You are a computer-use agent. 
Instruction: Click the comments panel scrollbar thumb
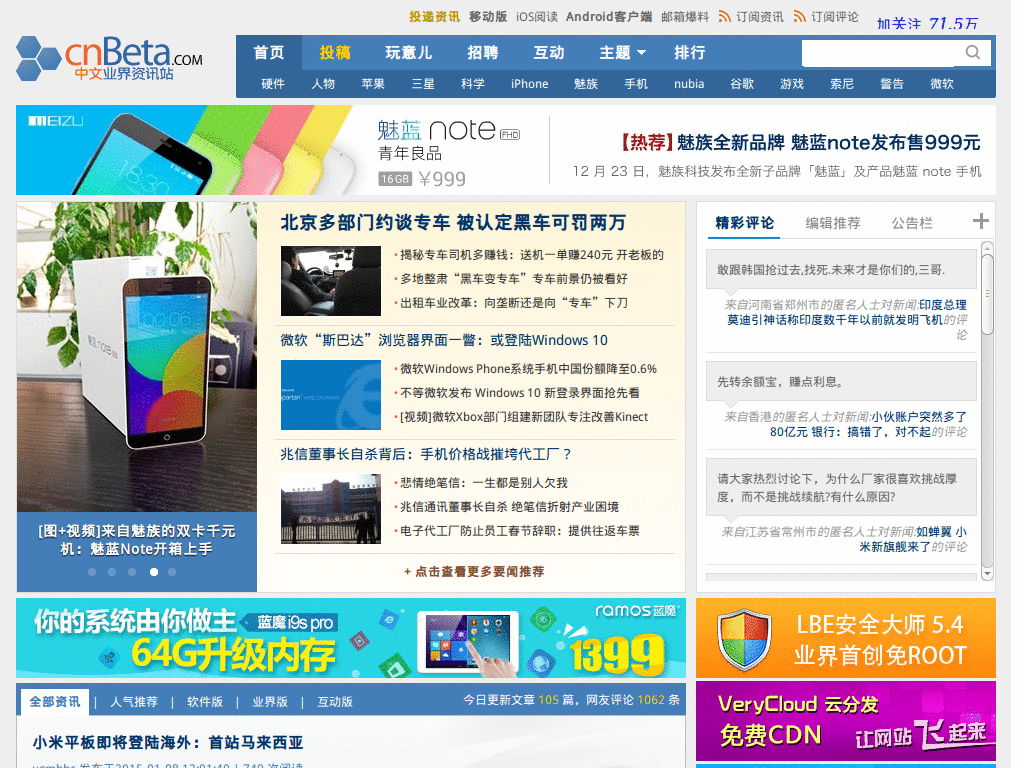[987, 294]
